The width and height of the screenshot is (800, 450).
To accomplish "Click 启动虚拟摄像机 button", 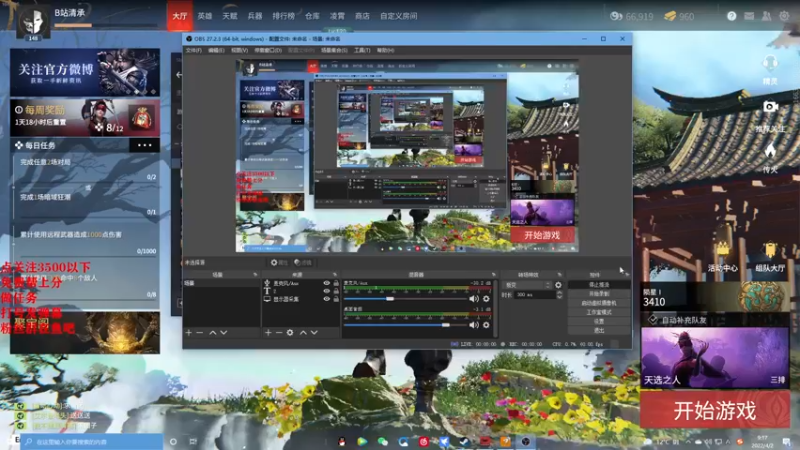I will point(599,303).
